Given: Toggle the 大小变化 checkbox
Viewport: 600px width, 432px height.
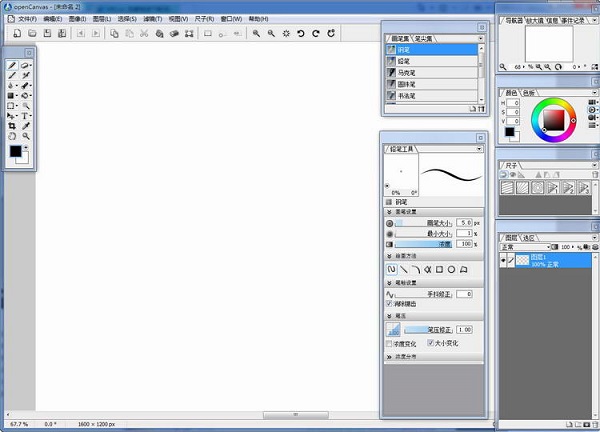Looking at the screenshot, I should [x=430, y=343].
